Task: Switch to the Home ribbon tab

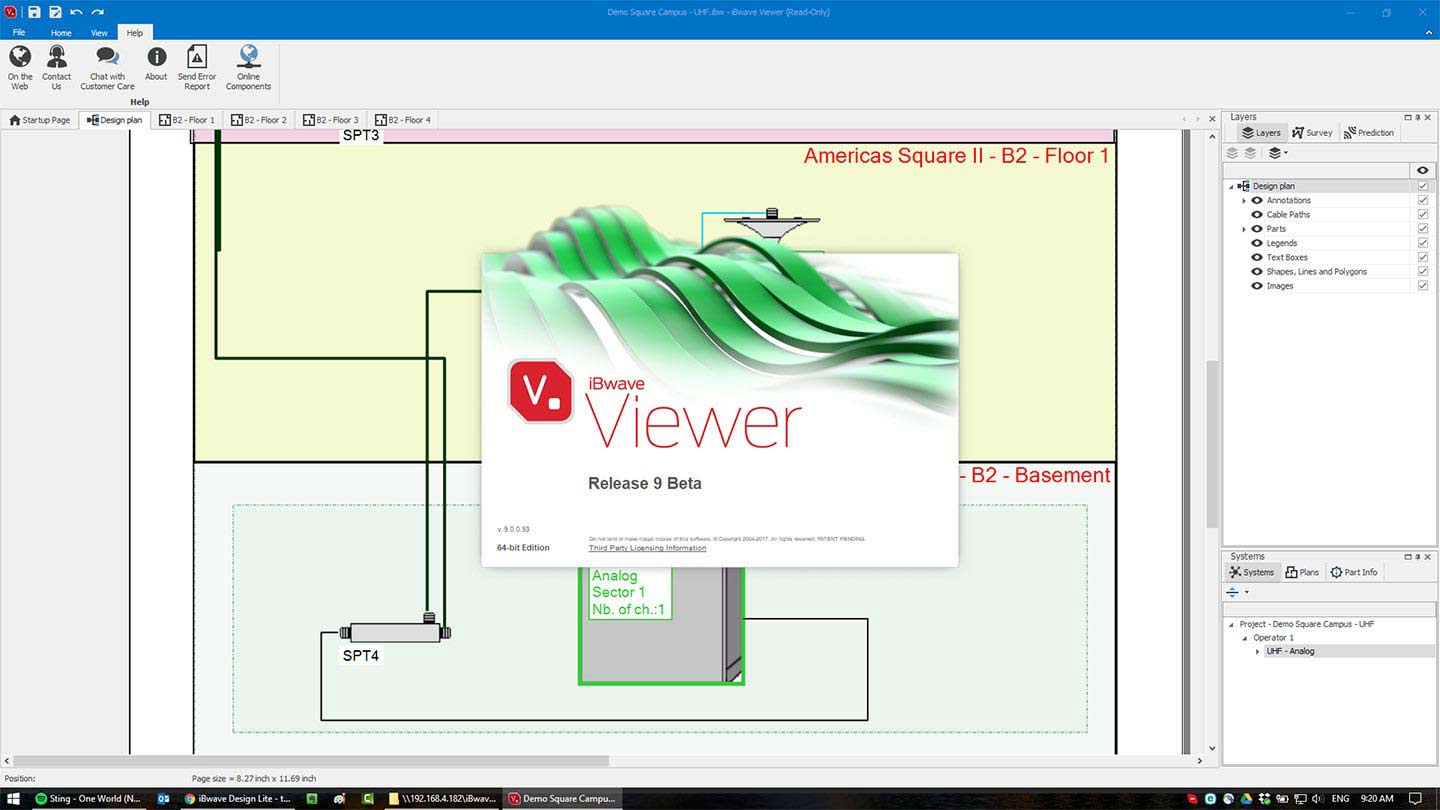Action: 61,33
